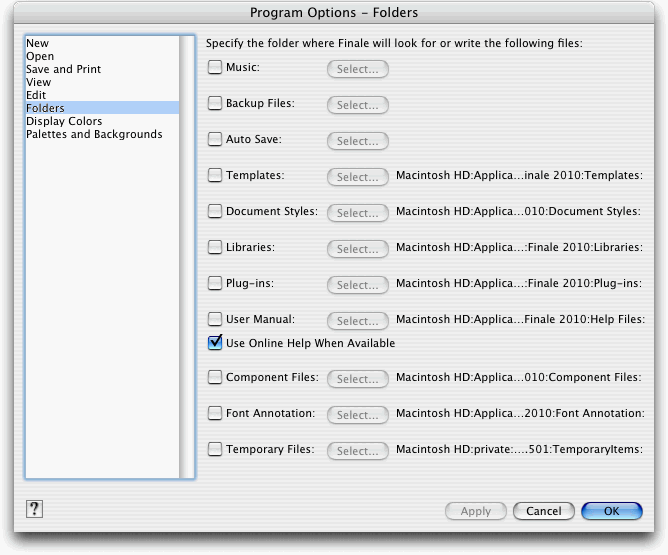Enable the Component Files checkbox
Viewport: 668px width, 555px height.
click(215, 377)
